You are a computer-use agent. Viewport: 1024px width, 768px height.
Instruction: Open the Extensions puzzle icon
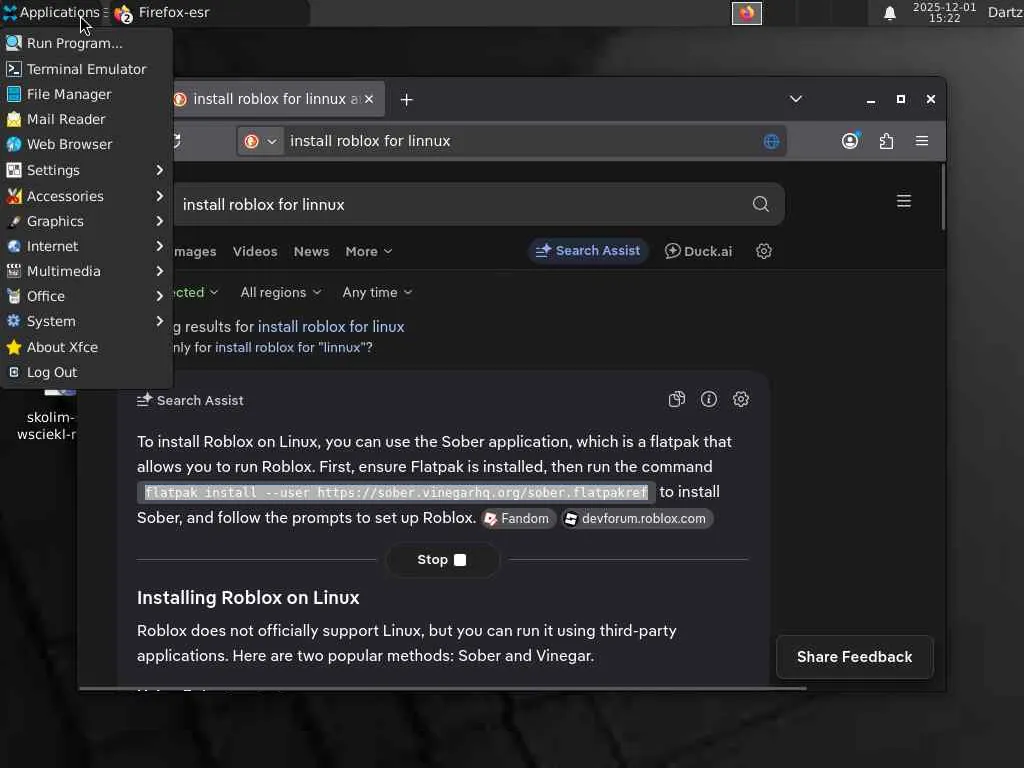(886, 141)
